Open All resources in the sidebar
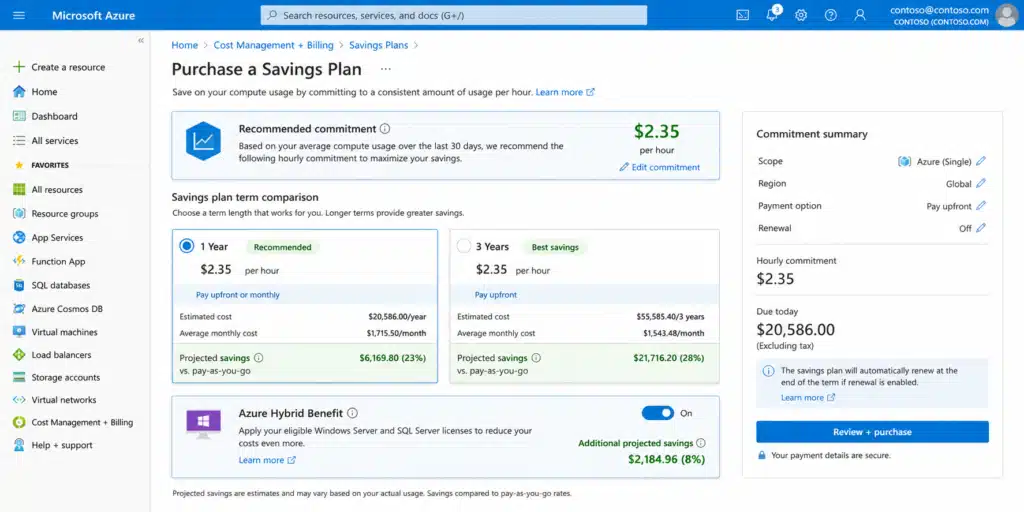Image resolution: width=1024 pixels, height=512 pixels. coord(57,189)
